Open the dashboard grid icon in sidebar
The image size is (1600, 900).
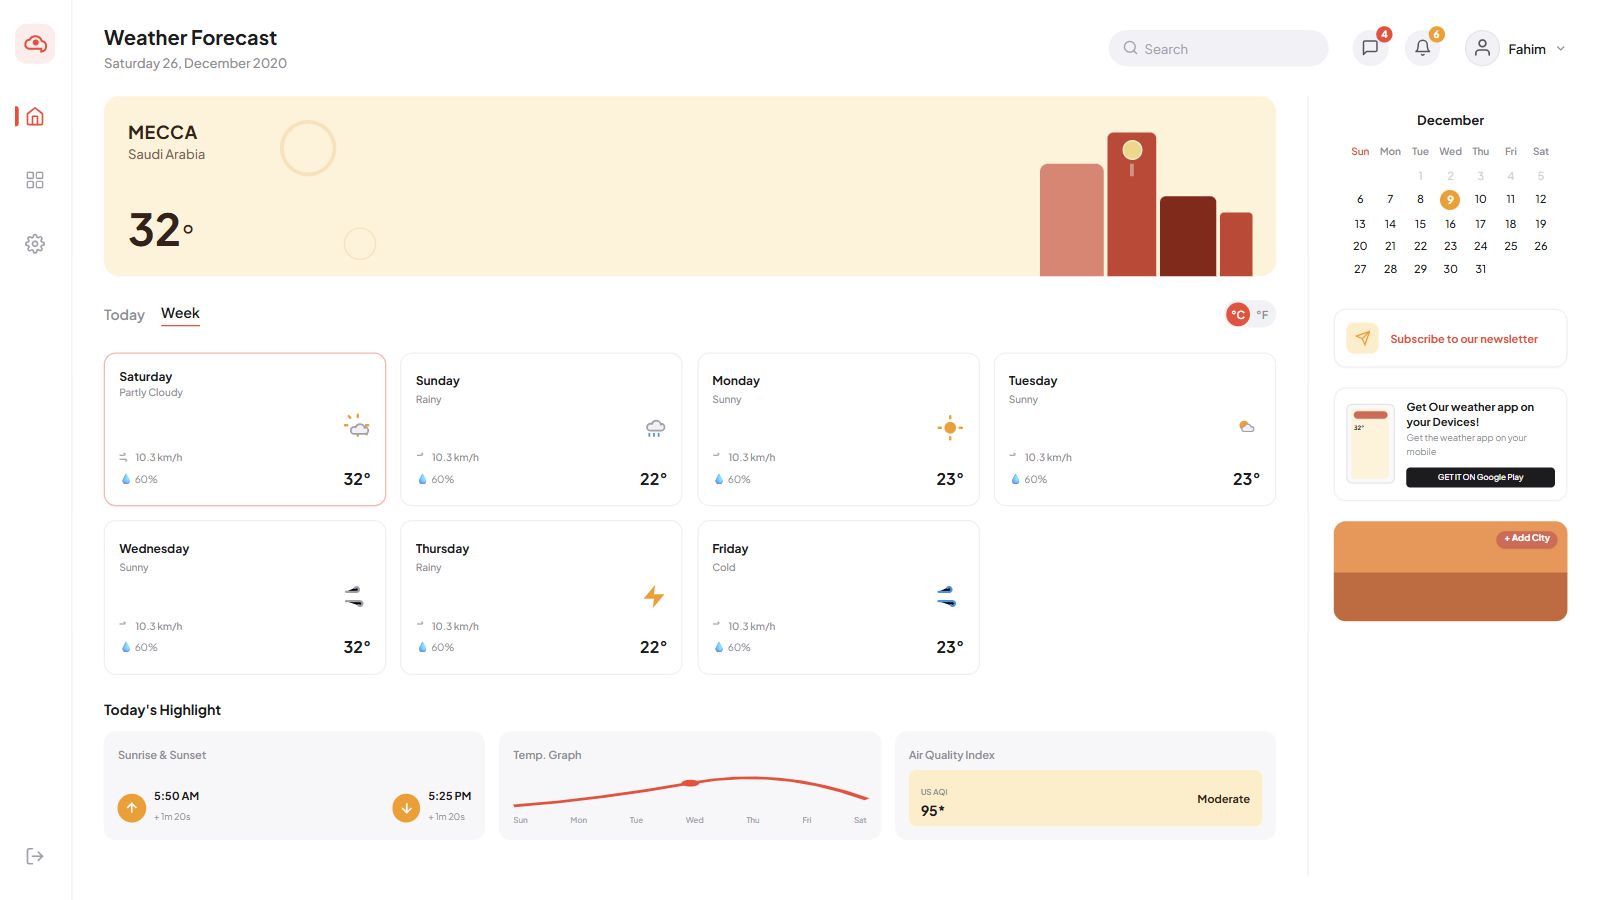35,180
